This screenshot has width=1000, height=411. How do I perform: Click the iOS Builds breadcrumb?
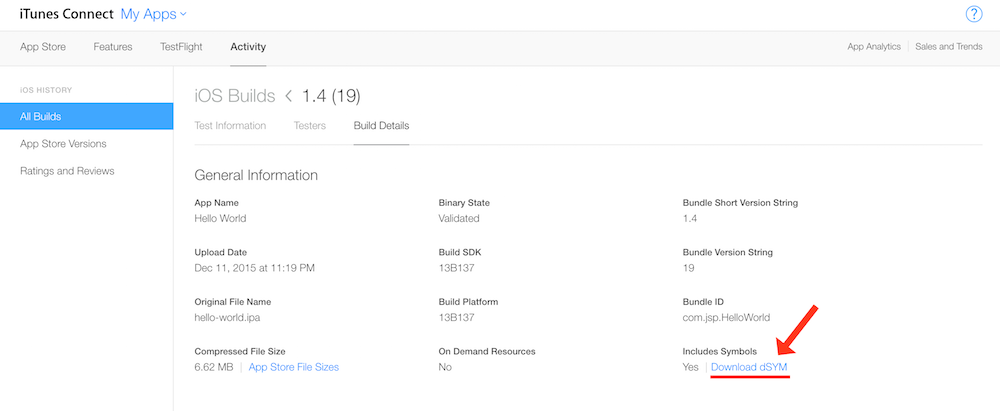point(235,96)
